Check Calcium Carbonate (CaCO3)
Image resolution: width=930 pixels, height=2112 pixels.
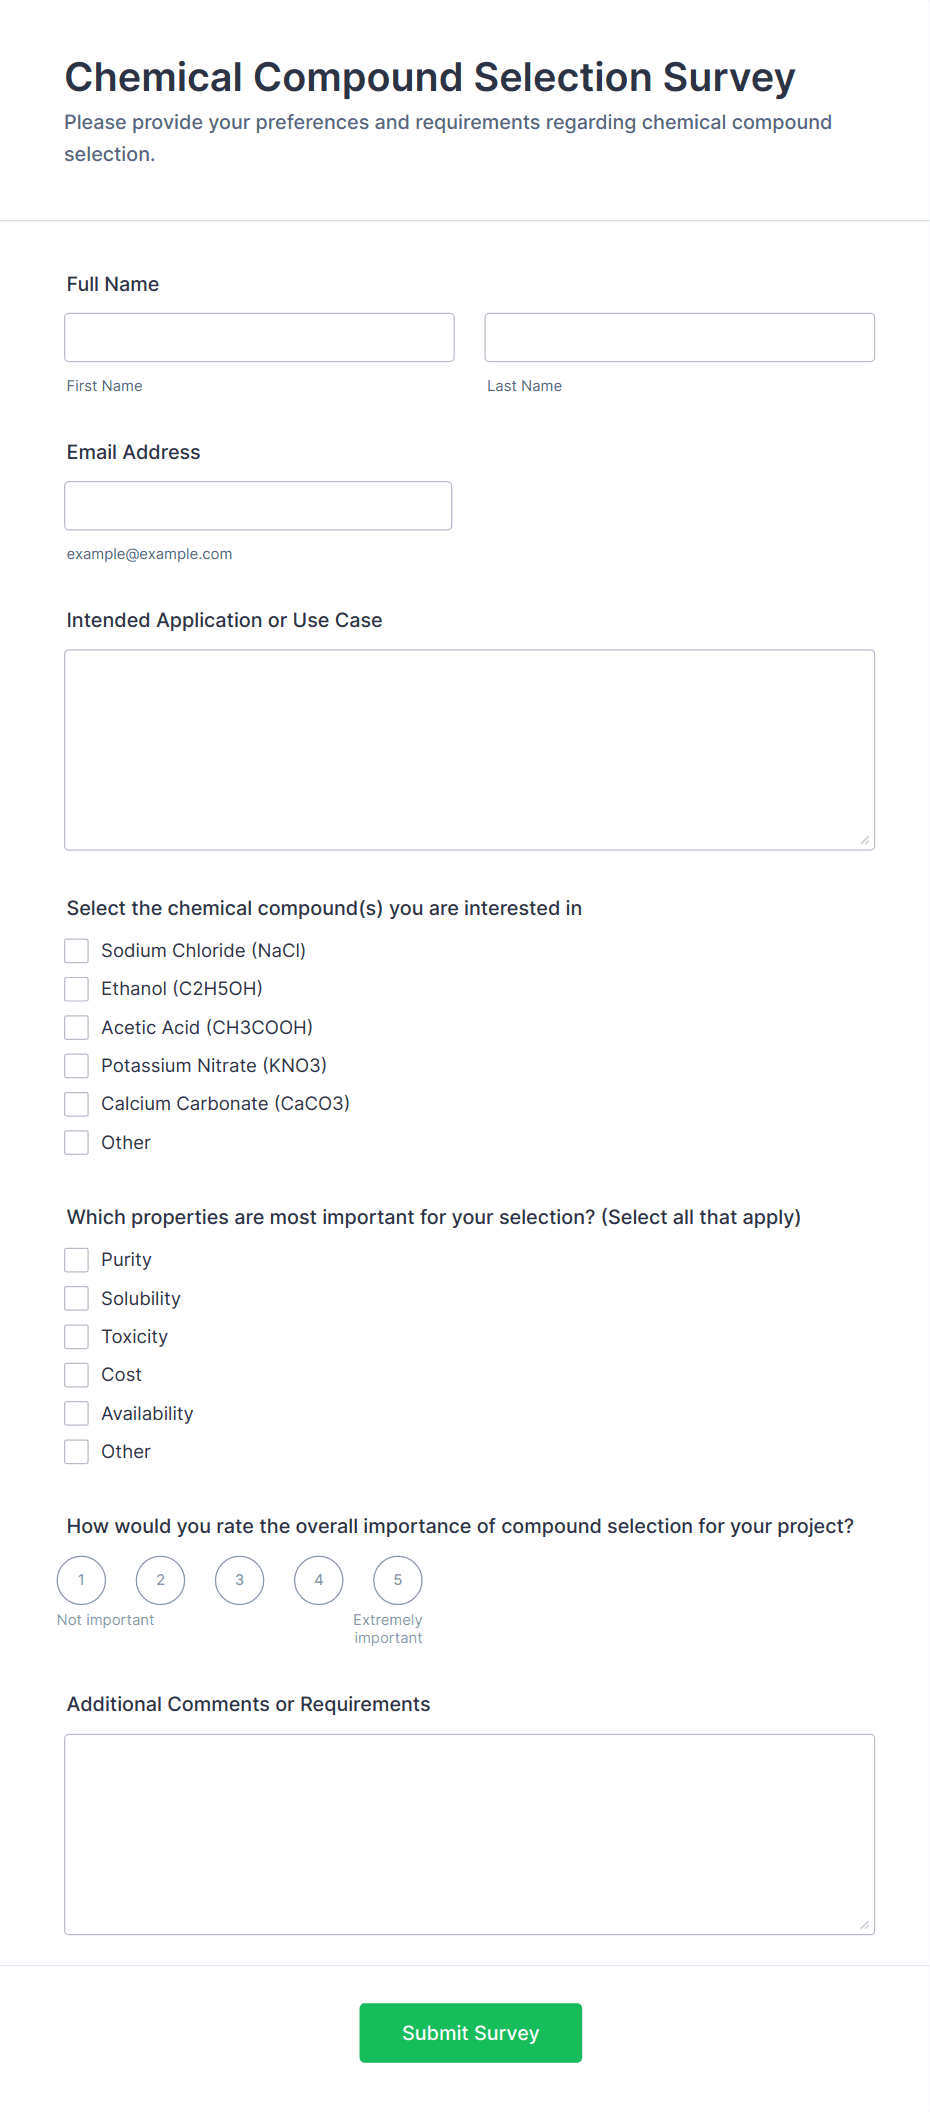click(76, 1103)
